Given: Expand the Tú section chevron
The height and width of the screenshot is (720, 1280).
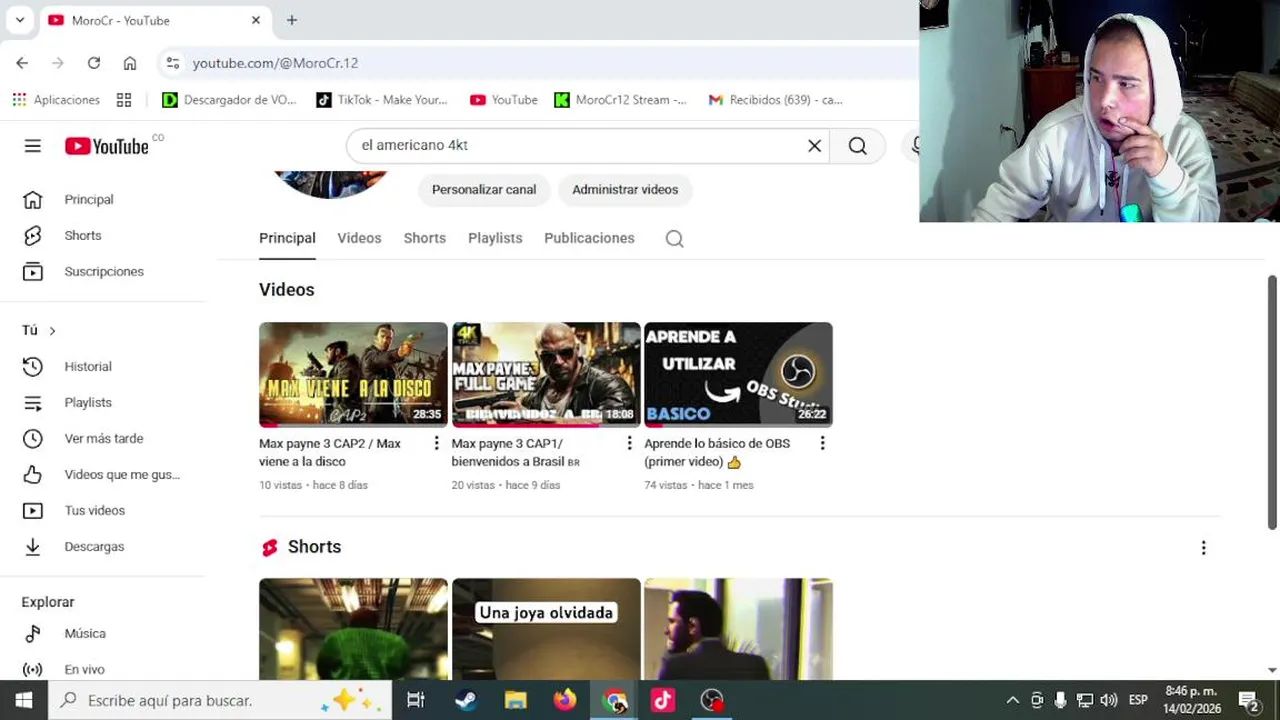Looking at the screenshot, I should (x=52, y=331).
